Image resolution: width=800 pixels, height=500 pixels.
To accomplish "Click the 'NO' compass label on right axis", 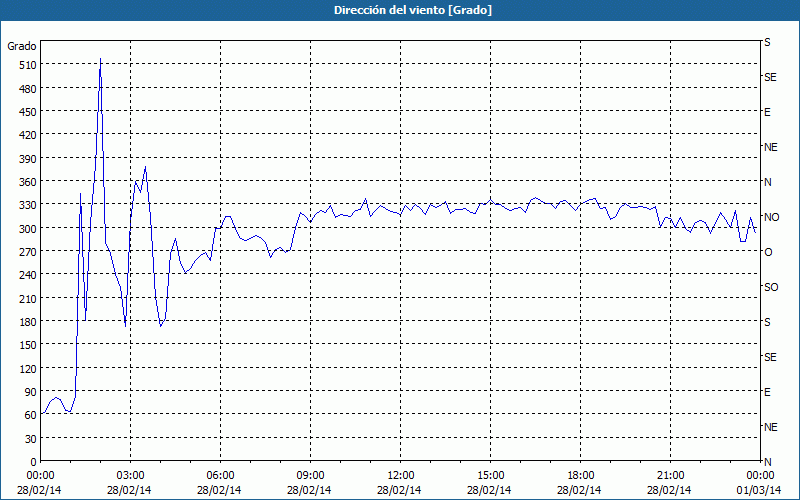I will (x=771, y=217).
